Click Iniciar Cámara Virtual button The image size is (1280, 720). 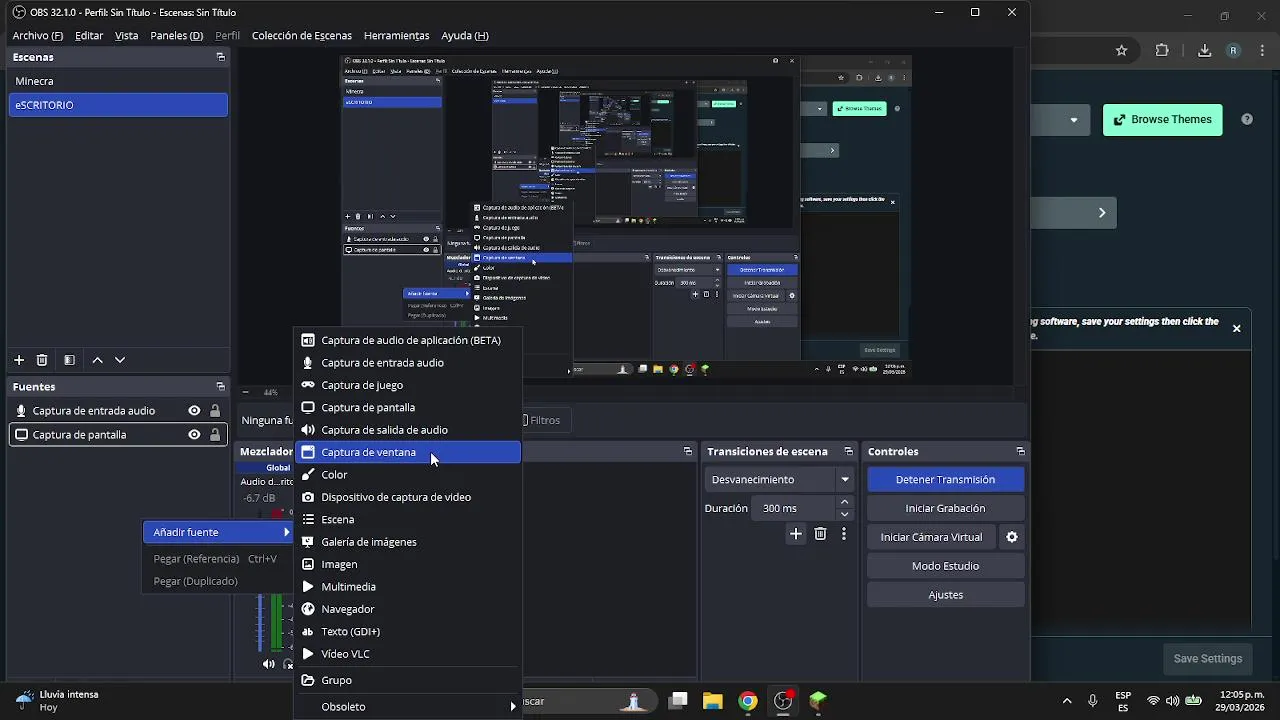pos(931,537)
